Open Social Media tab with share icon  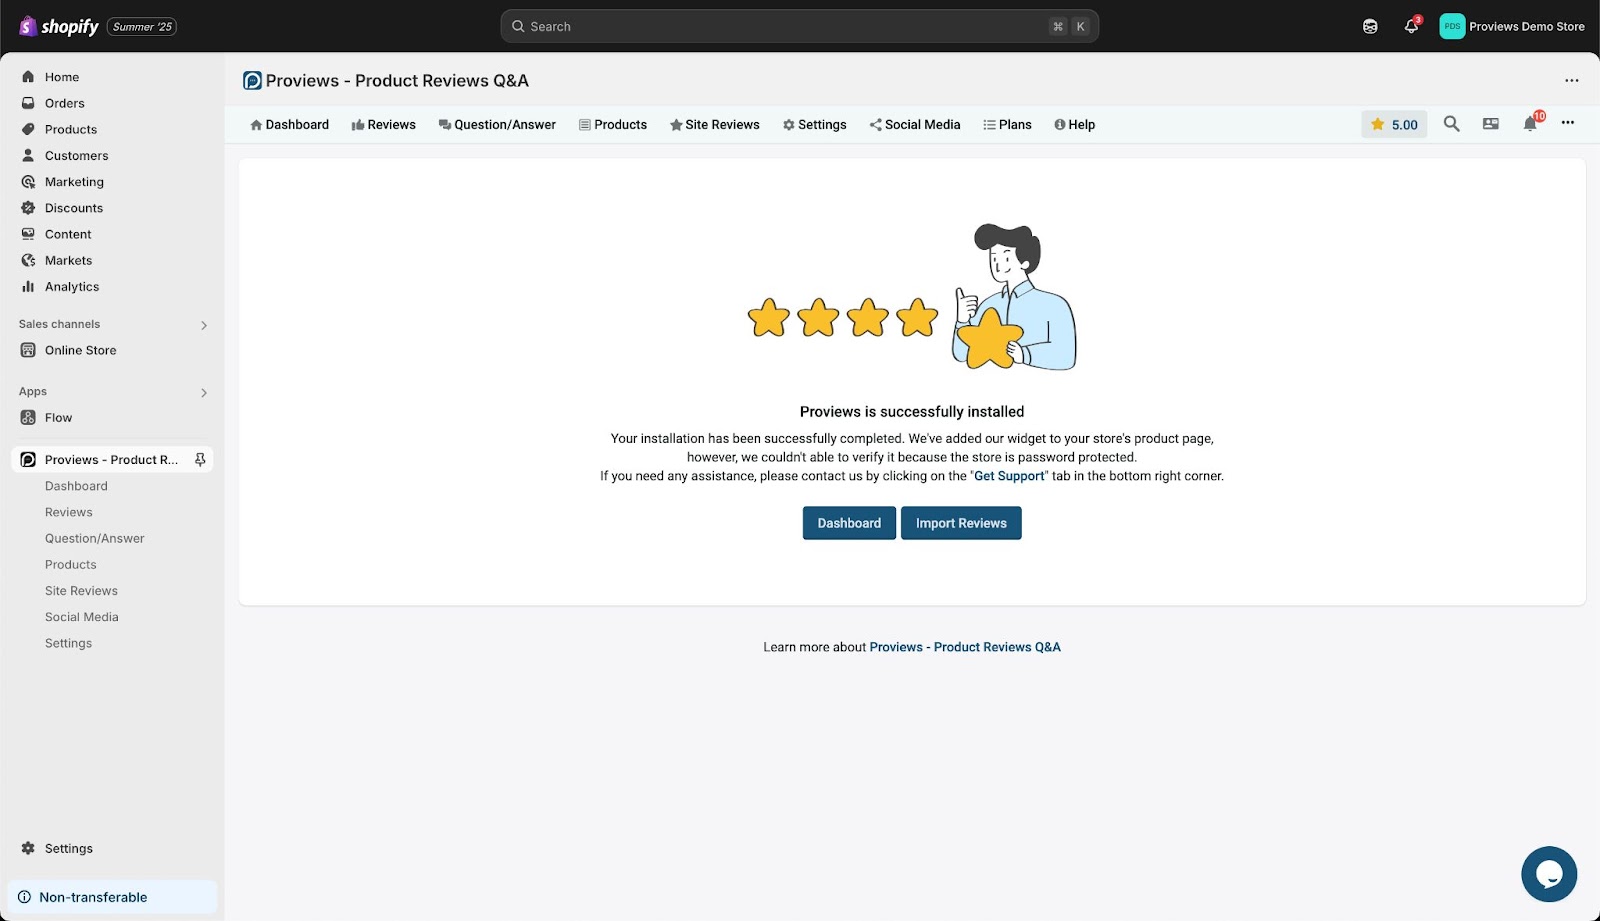coord(914,125)
